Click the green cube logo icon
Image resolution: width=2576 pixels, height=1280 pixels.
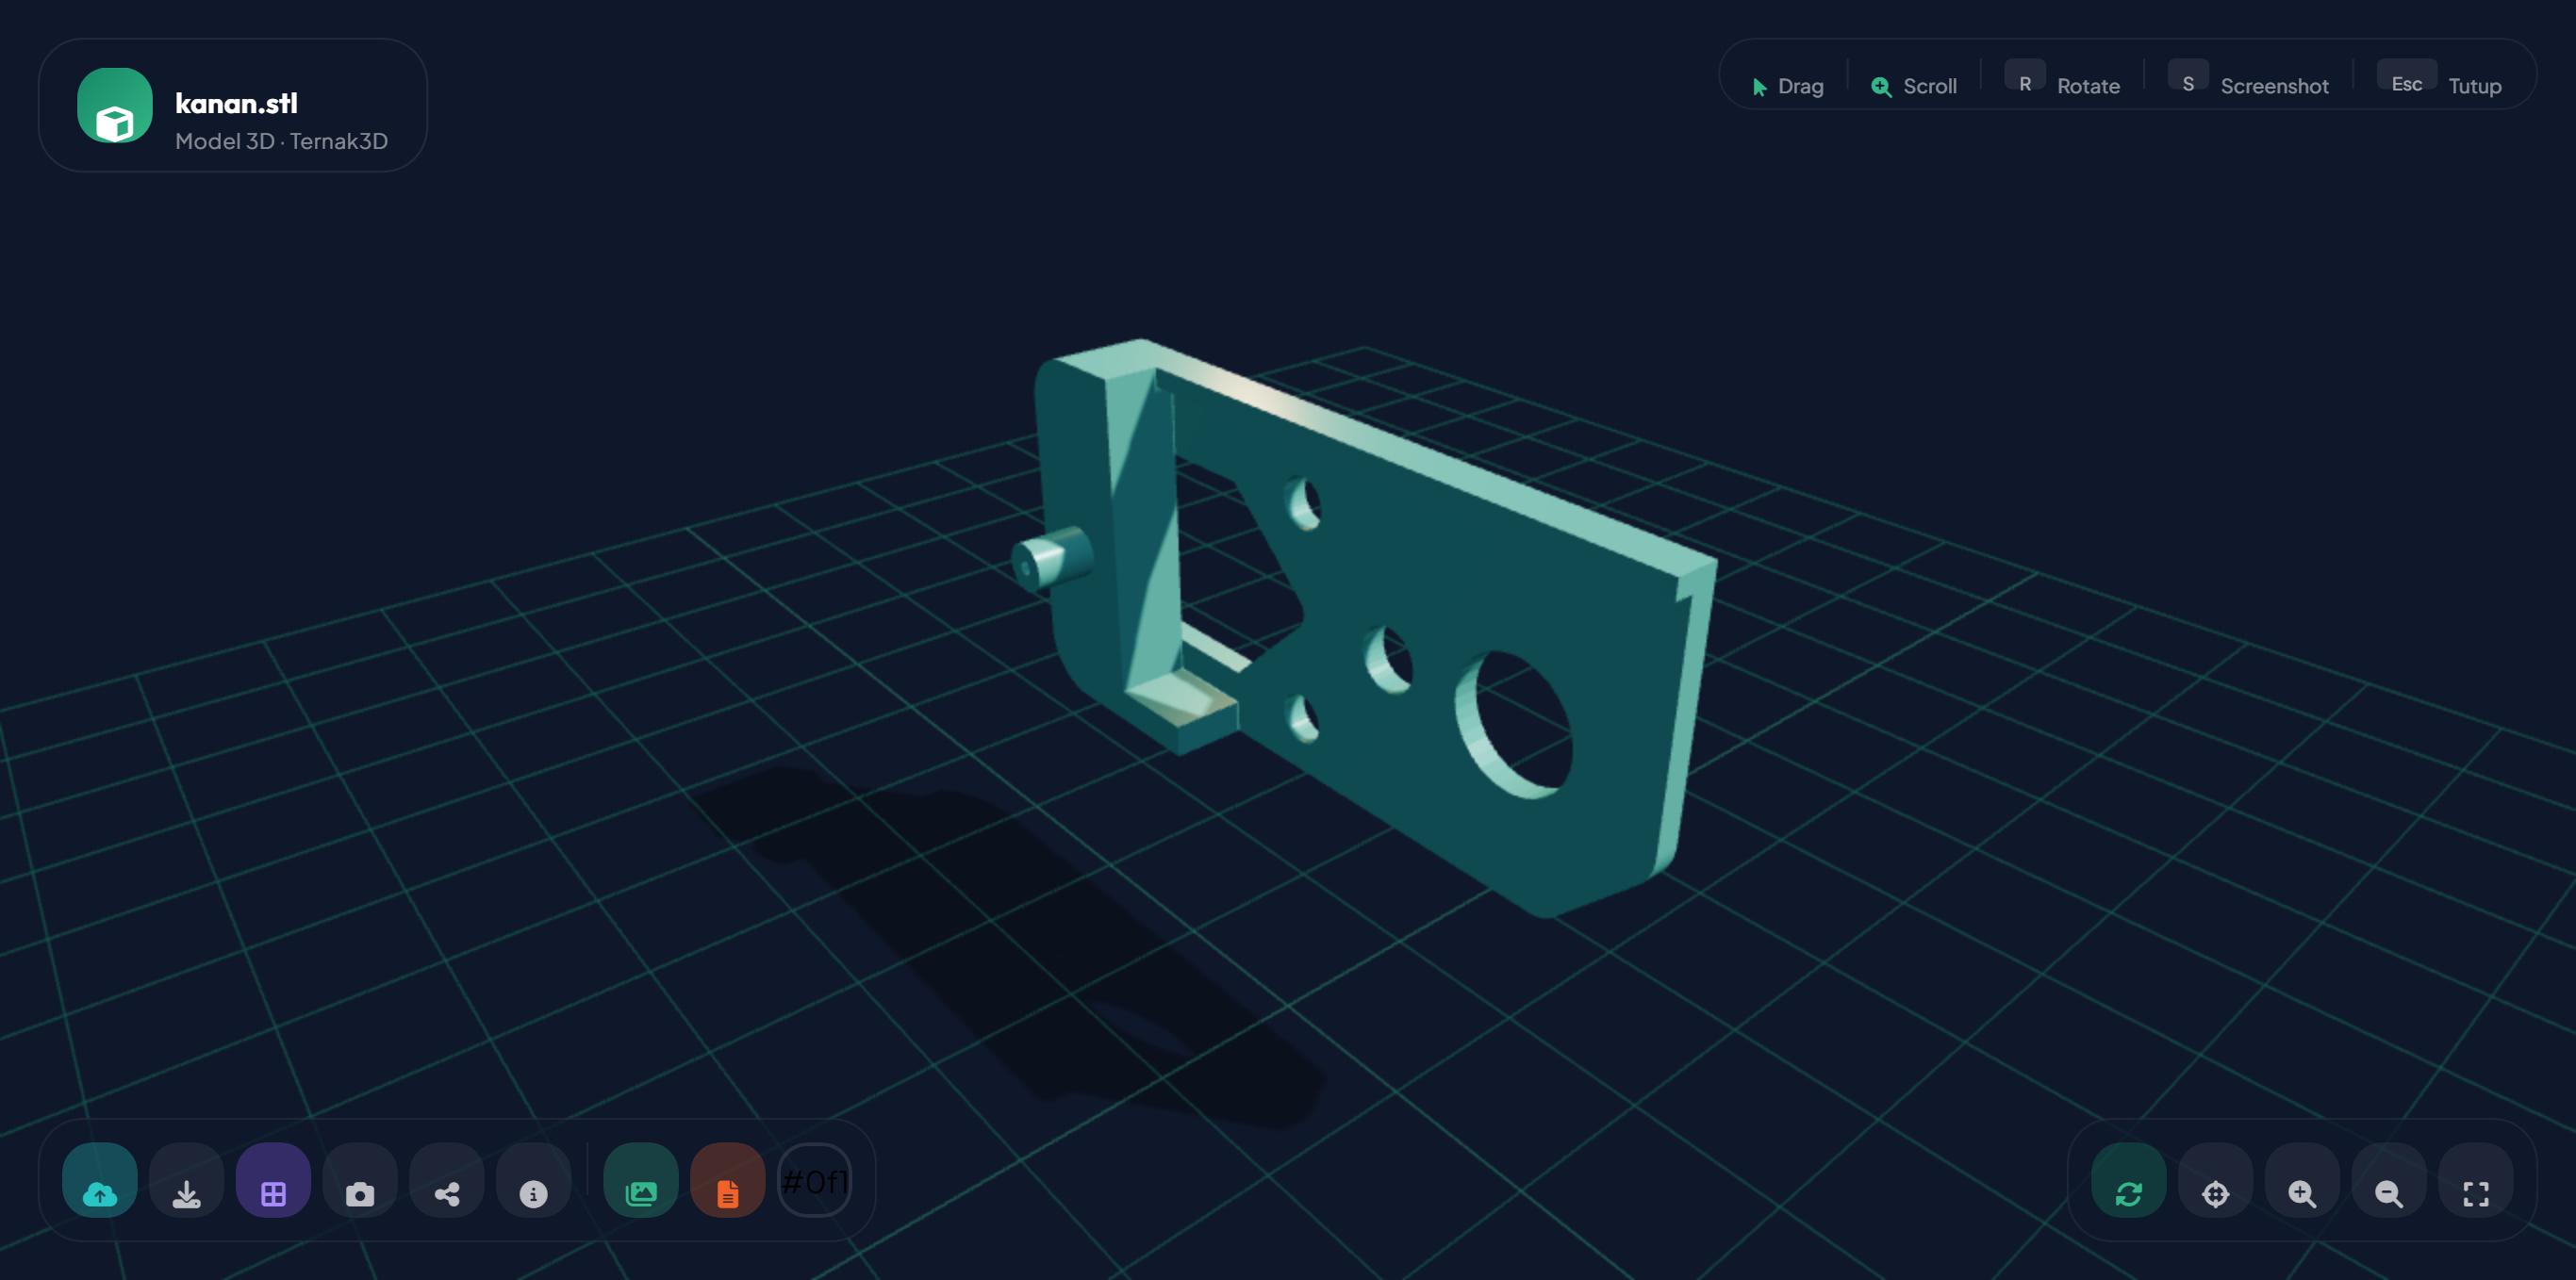(x=115, y=105)
